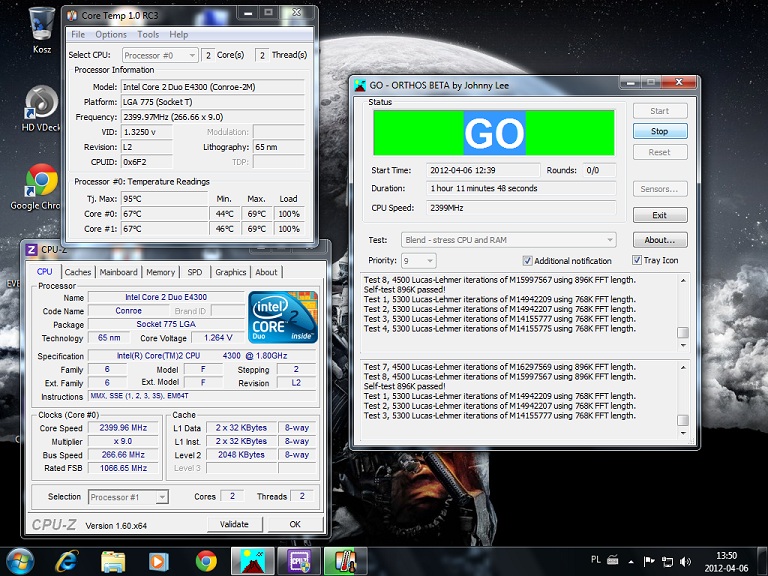Open Chrome from the taskbar
The width and height of the screenshot is (768, 576).
pyautogui.click(x=206, y=561)
